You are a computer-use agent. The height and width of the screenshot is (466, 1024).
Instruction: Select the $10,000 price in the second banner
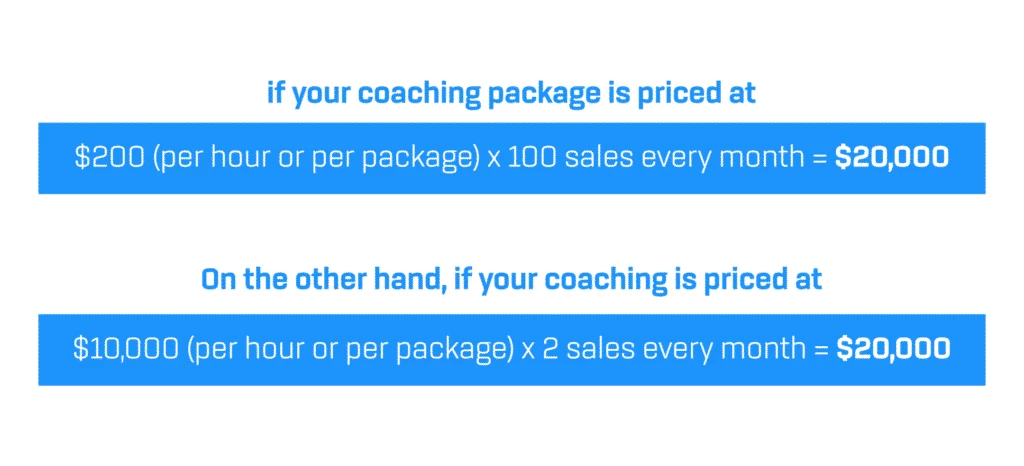click(x=125, y=349)
